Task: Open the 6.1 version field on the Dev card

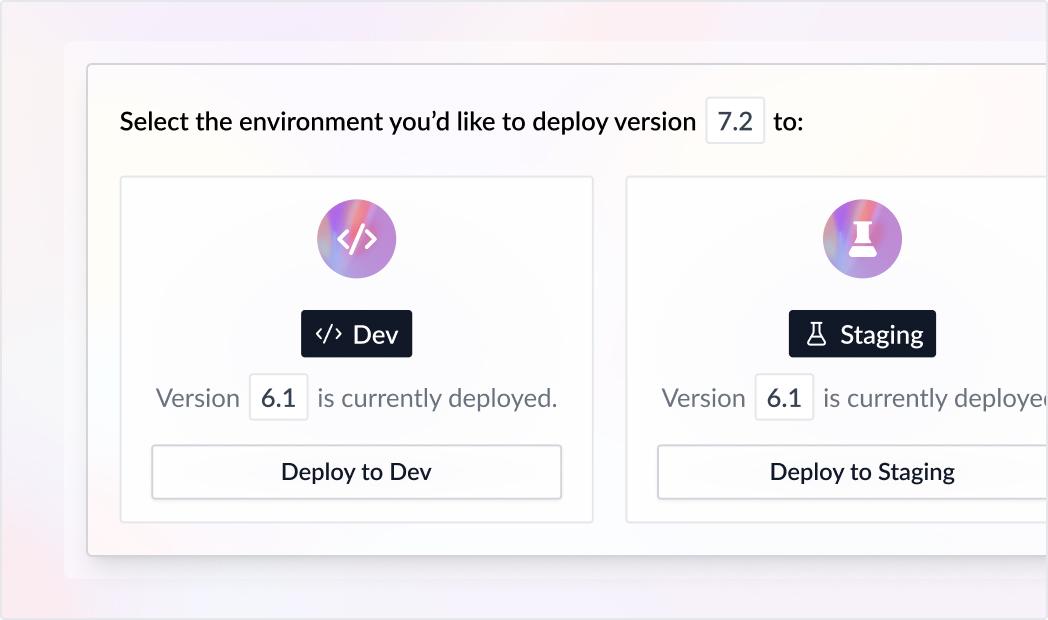Action: (278, 397)
